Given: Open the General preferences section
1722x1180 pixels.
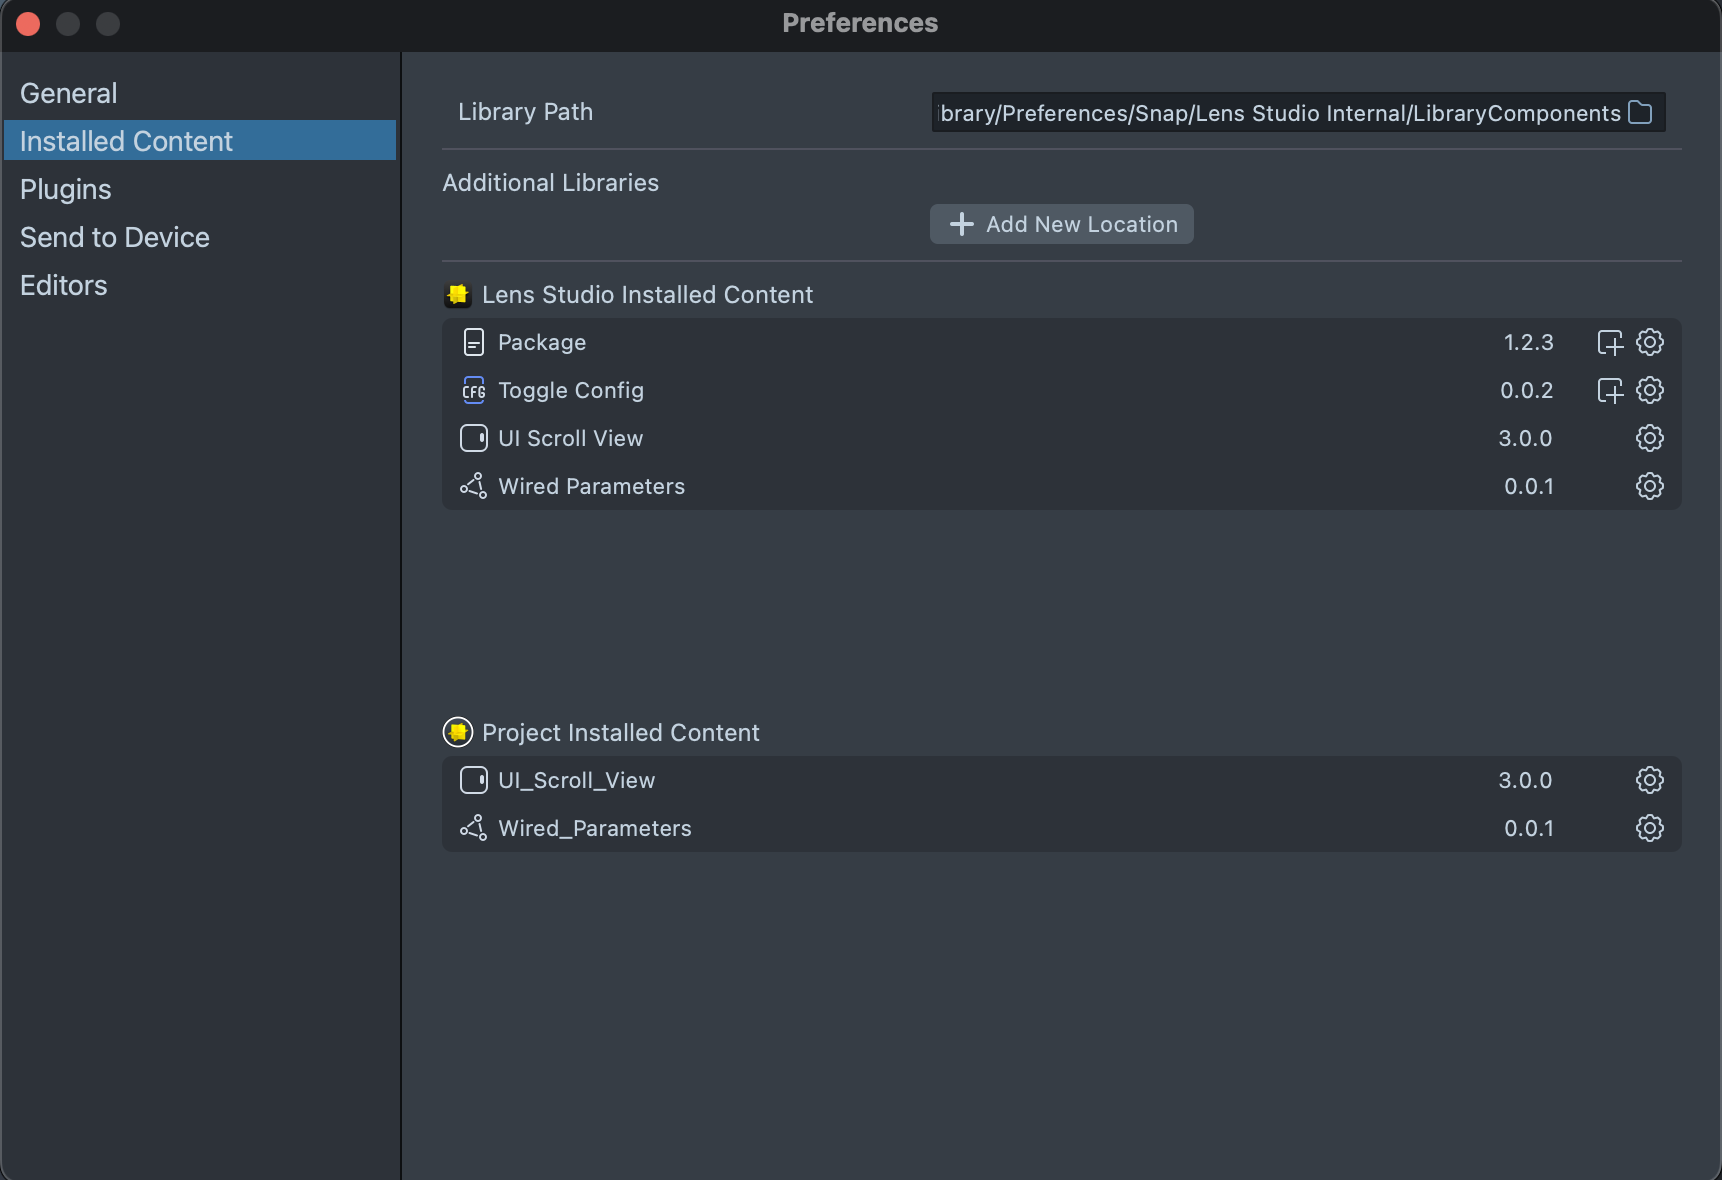Looking at the screenshot, I should [69, 93].
